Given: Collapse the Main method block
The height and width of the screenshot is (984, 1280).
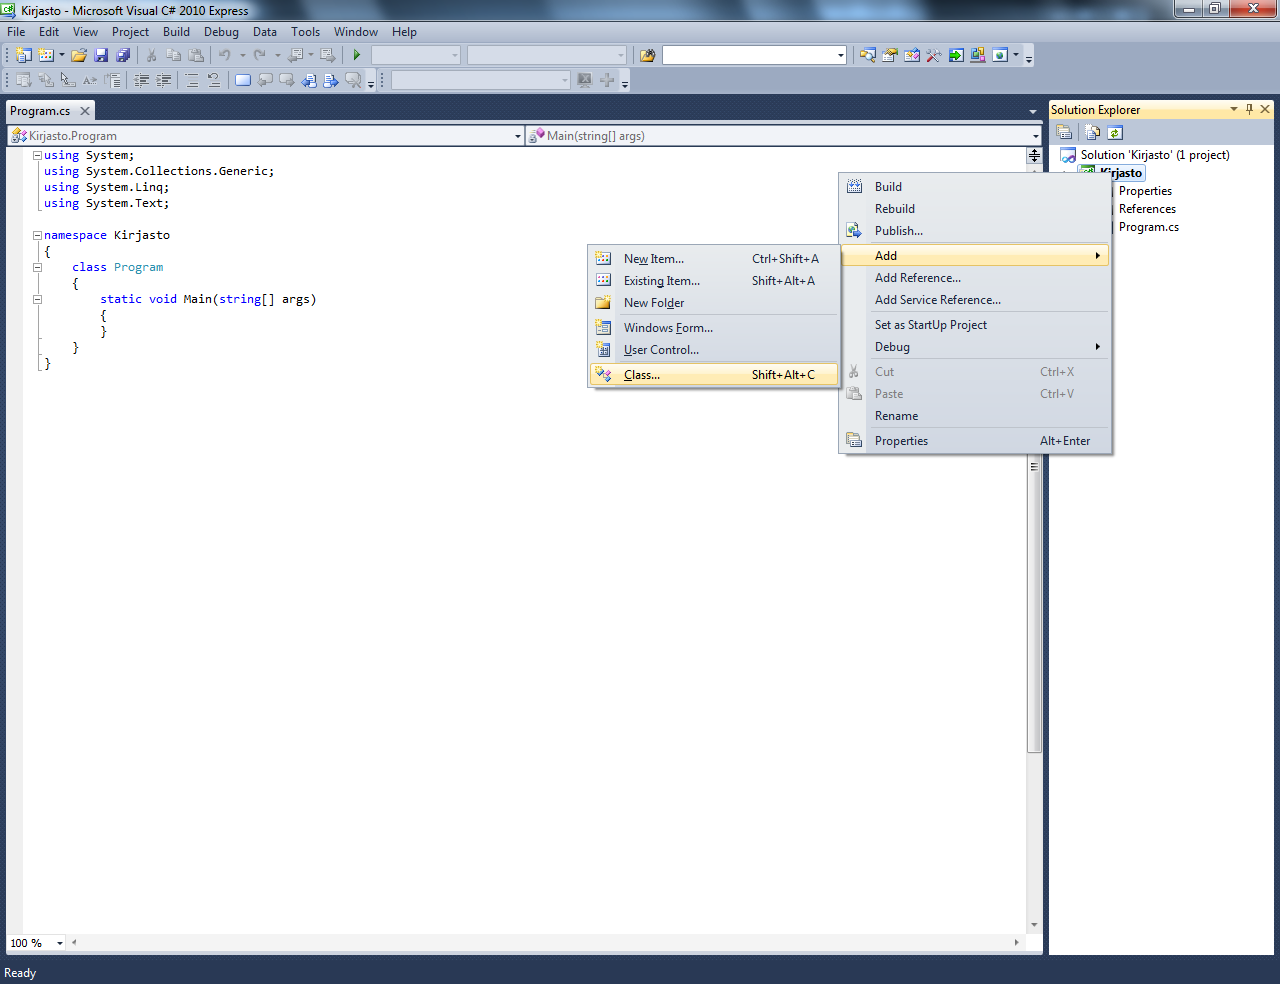Looking at the screenshot, I should coord(37,299).
